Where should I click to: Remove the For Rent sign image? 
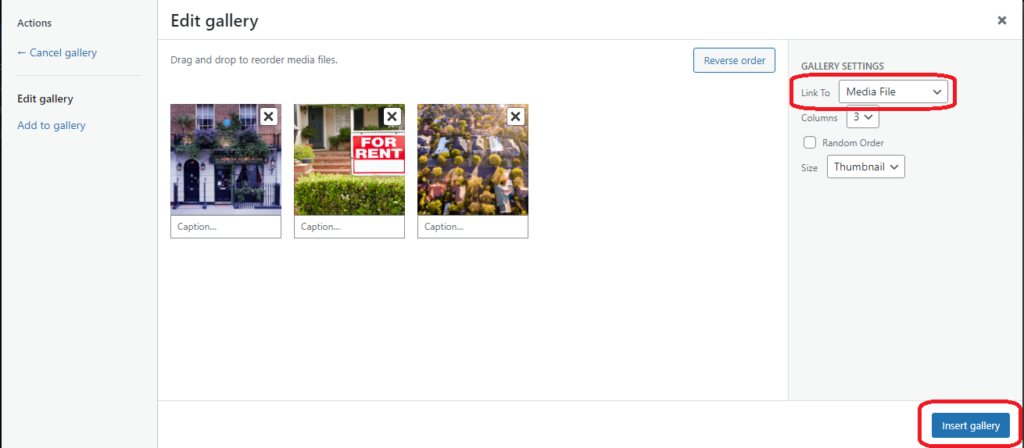coord(392,116)
